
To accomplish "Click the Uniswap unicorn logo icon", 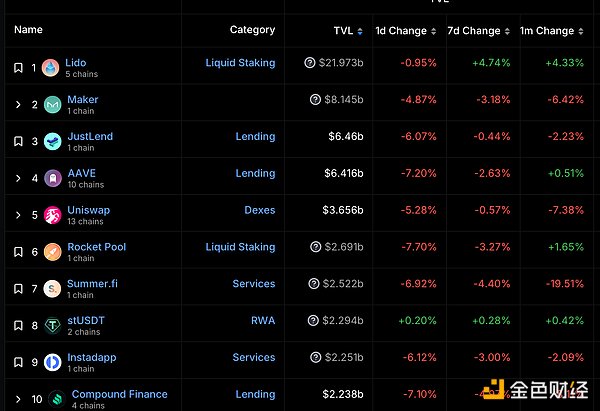I will click(x=51, y=215).
